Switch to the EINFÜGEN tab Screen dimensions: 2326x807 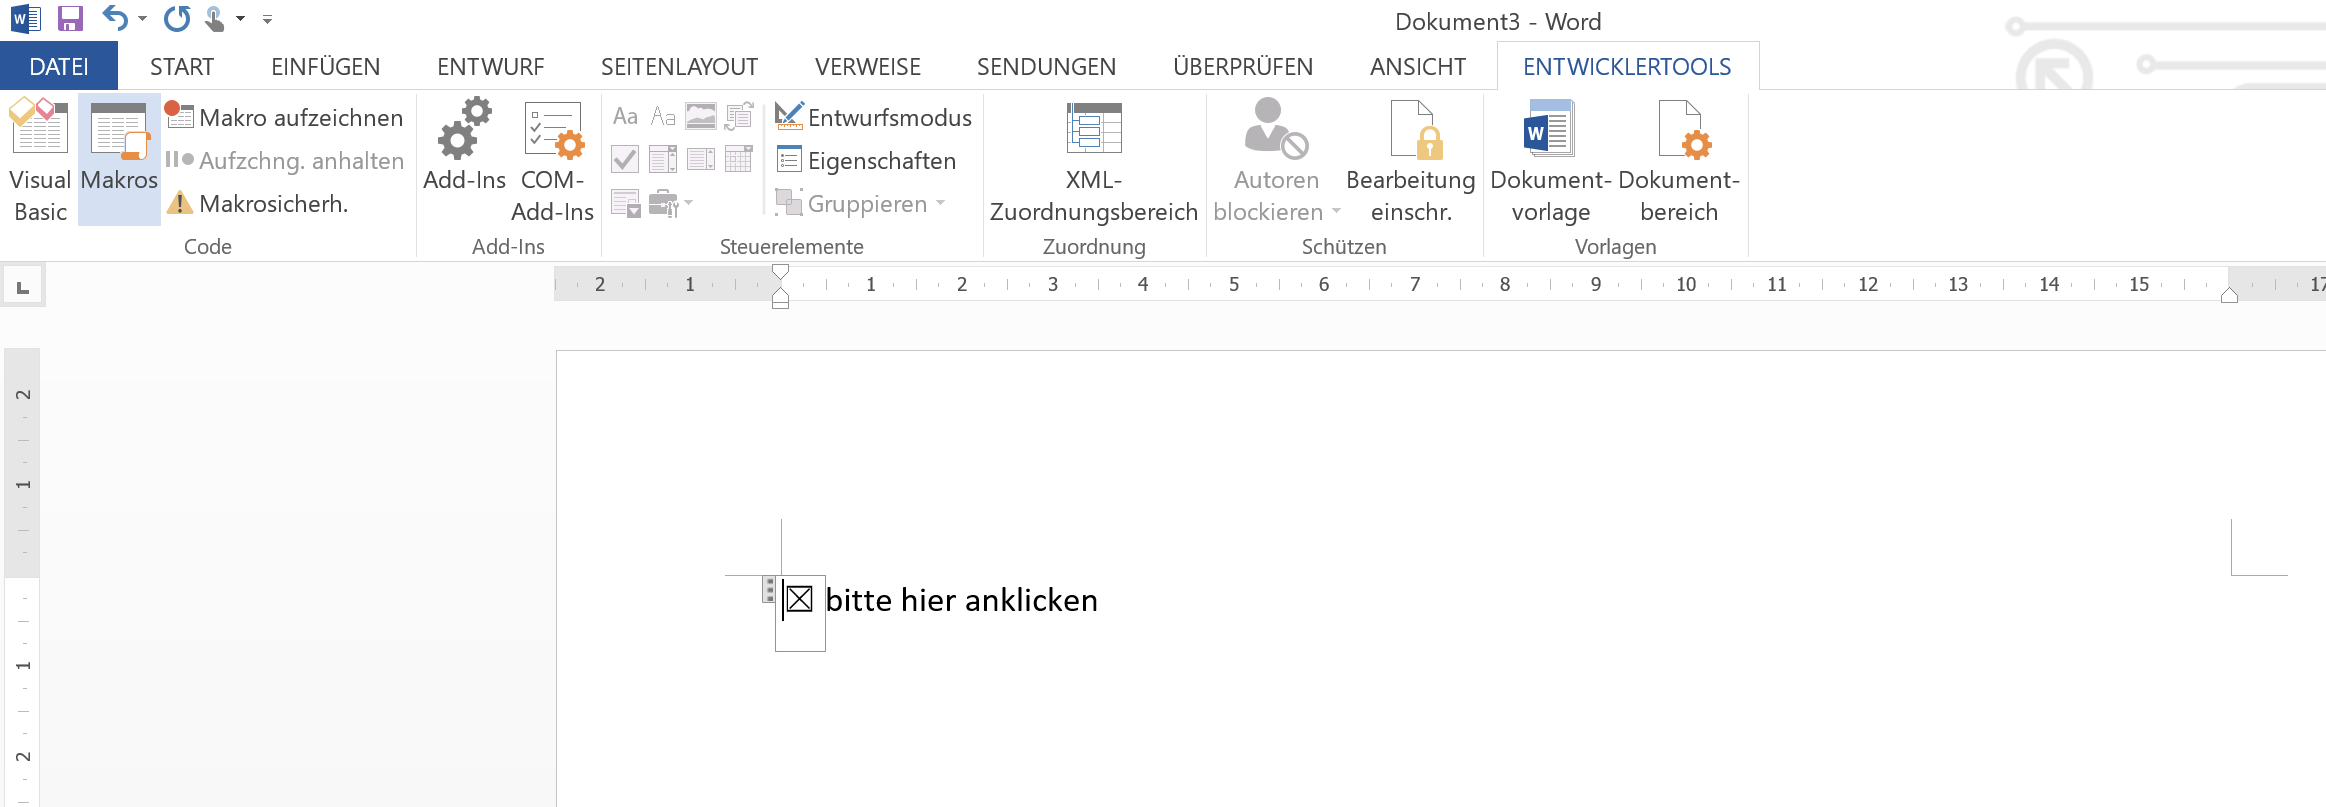[325, 67]
